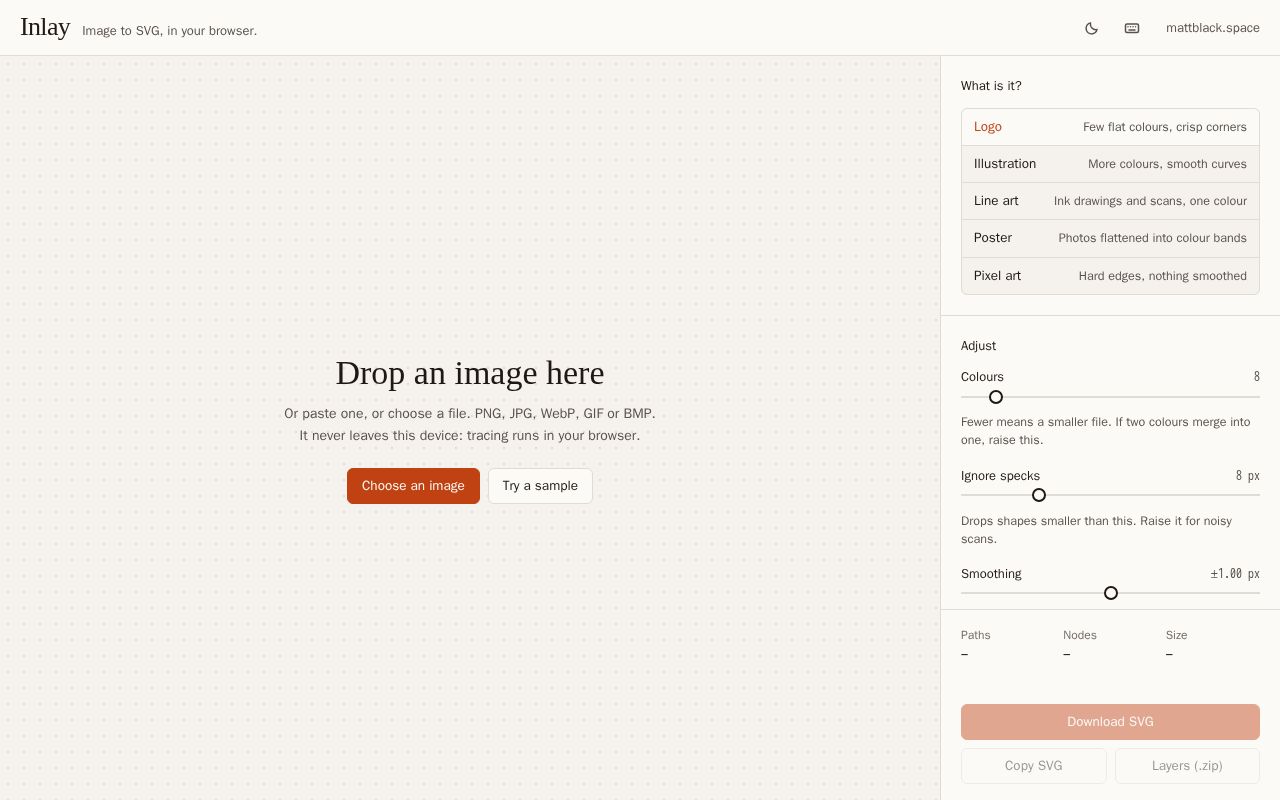
Task: Click the Ignore specks slider handle
Action: coord(1039,495)
